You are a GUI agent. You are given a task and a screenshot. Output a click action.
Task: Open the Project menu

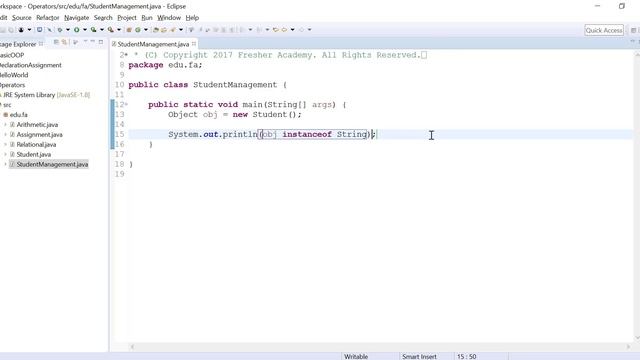pyautogui.click(x=127, y=18)
